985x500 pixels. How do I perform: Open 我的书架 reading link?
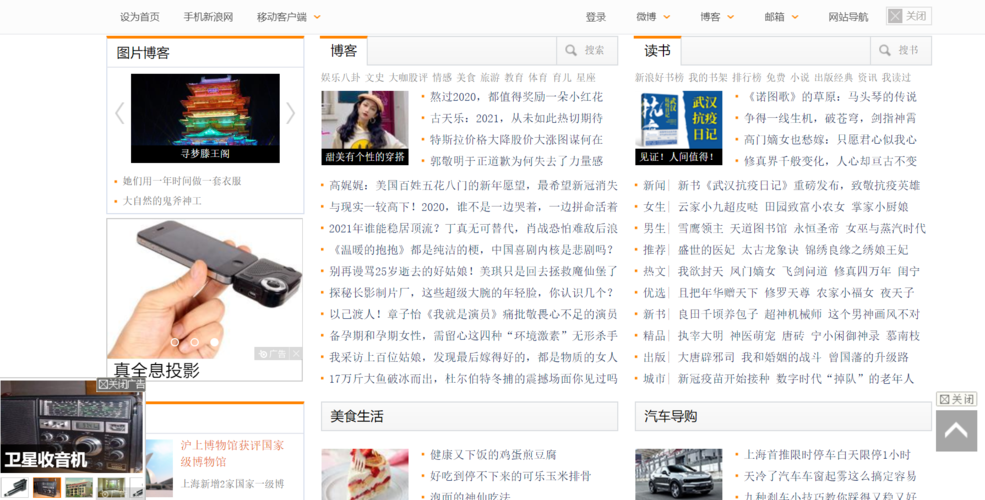[x=708, y=77]
